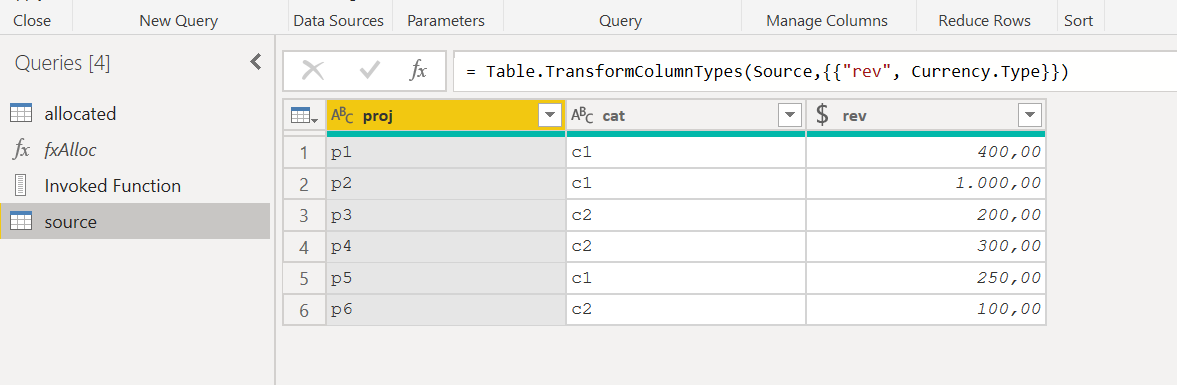Screen dimensions: 1177x385
Task: Click the rev cell 250,00
Action: (926, 278)
